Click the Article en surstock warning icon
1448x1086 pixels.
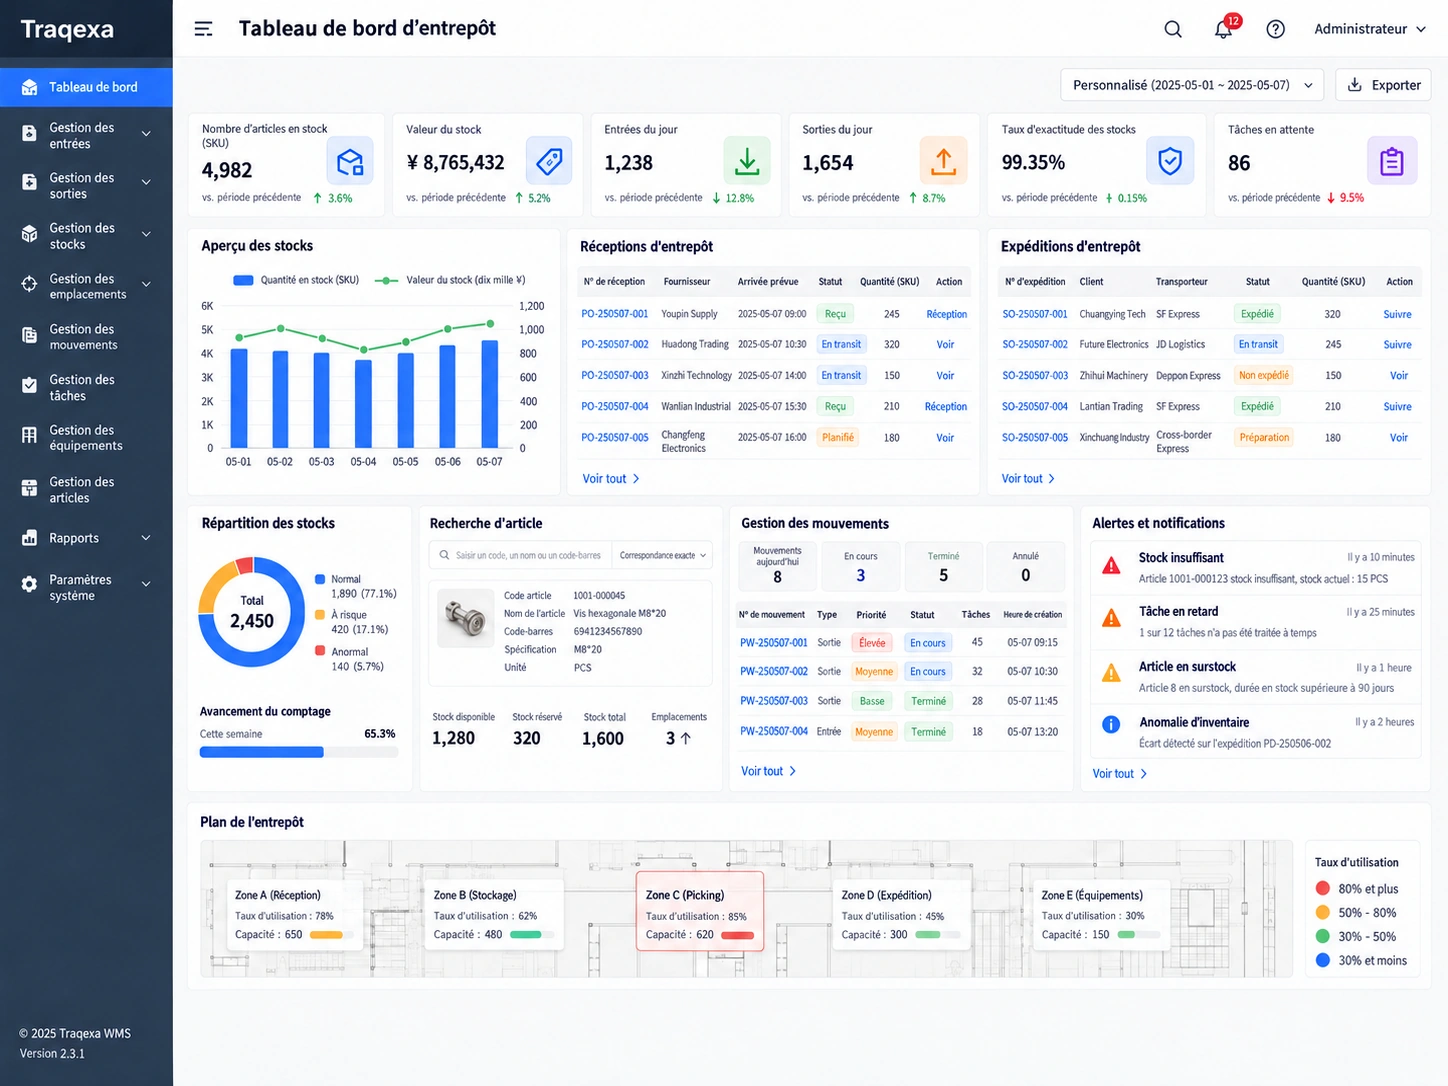point(1111,673)
